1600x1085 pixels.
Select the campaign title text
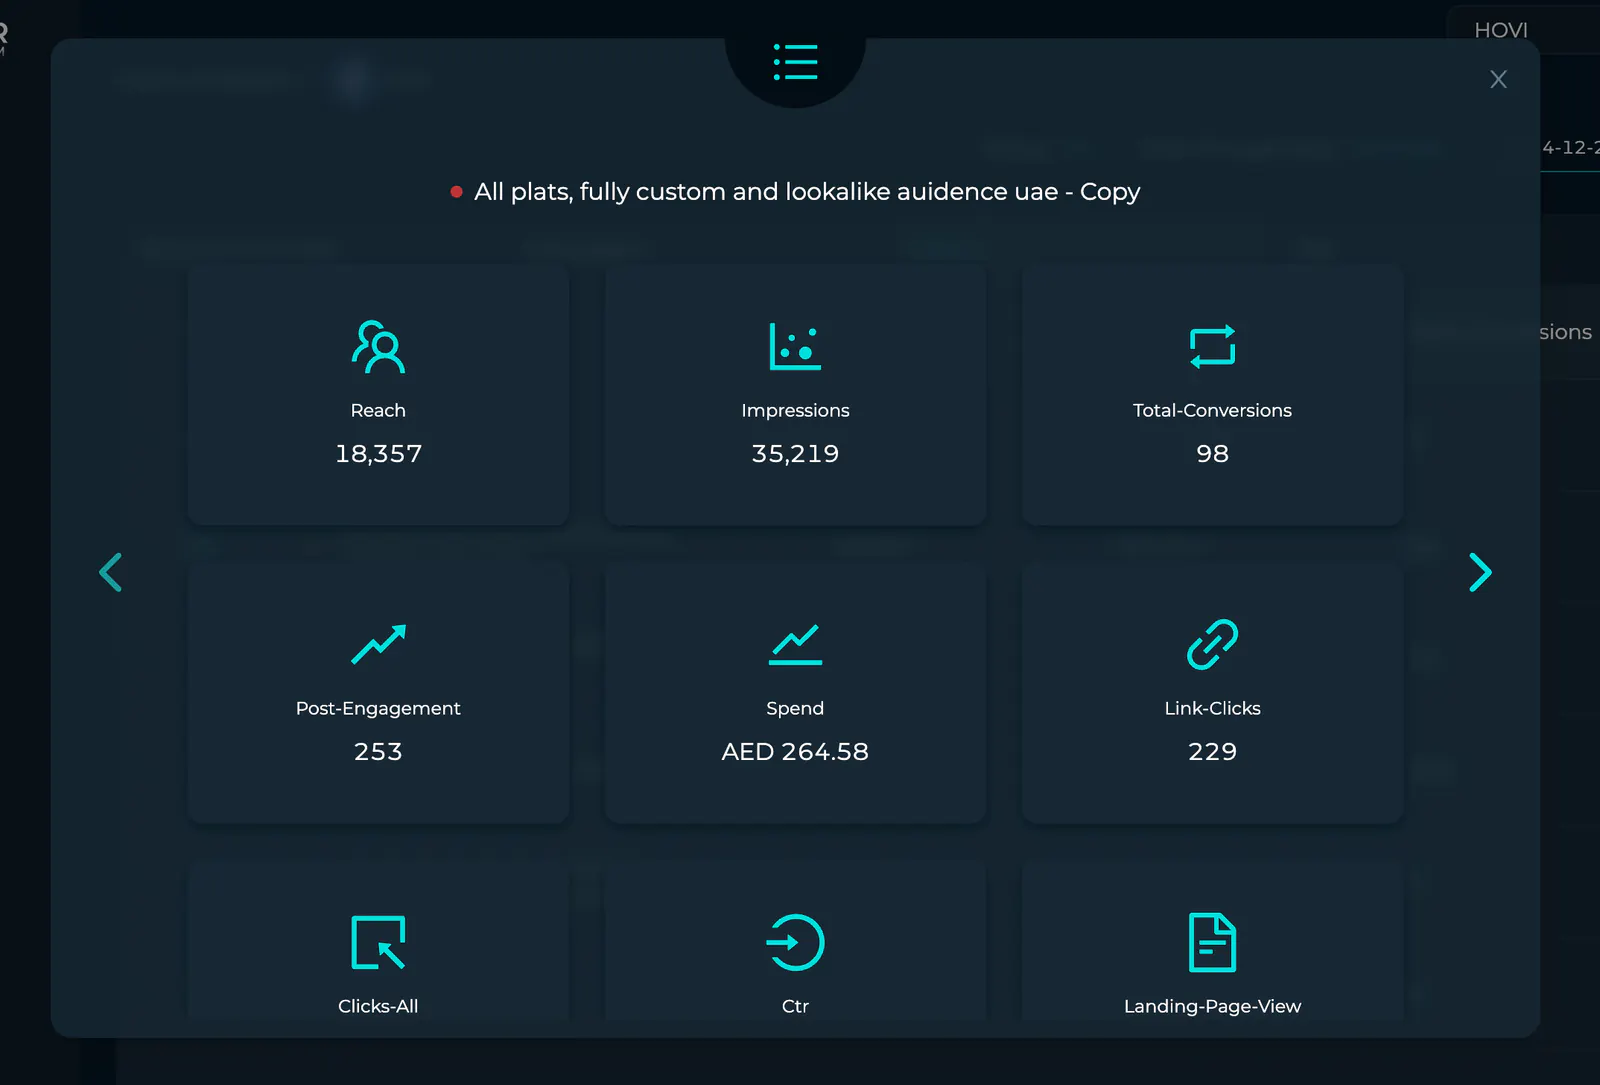click(x=807, y=192)
